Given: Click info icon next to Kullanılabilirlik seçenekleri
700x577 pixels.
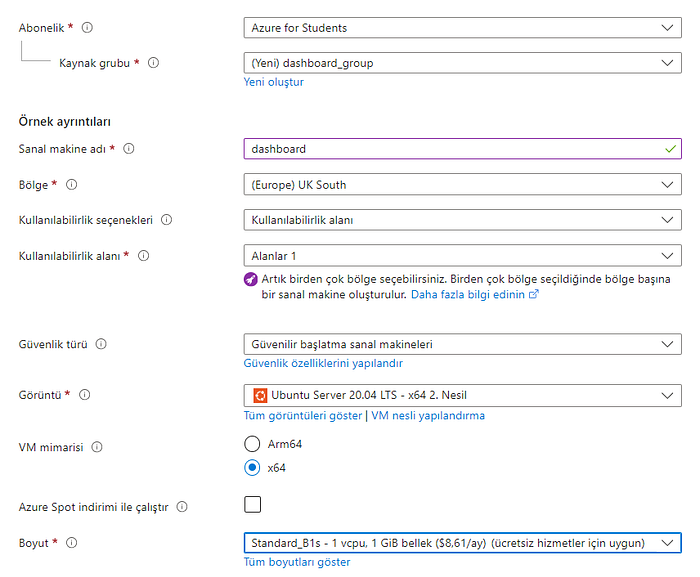Looking at the screenshot, I should (166, 220).
